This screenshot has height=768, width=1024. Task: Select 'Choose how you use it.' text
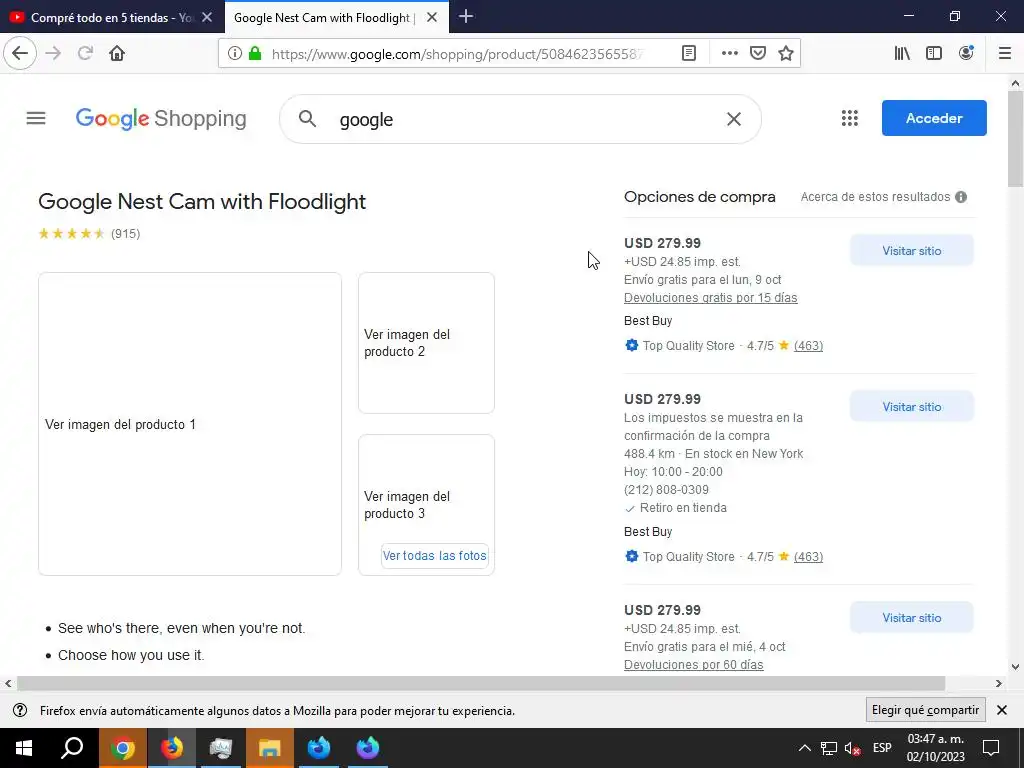[131, 655]
